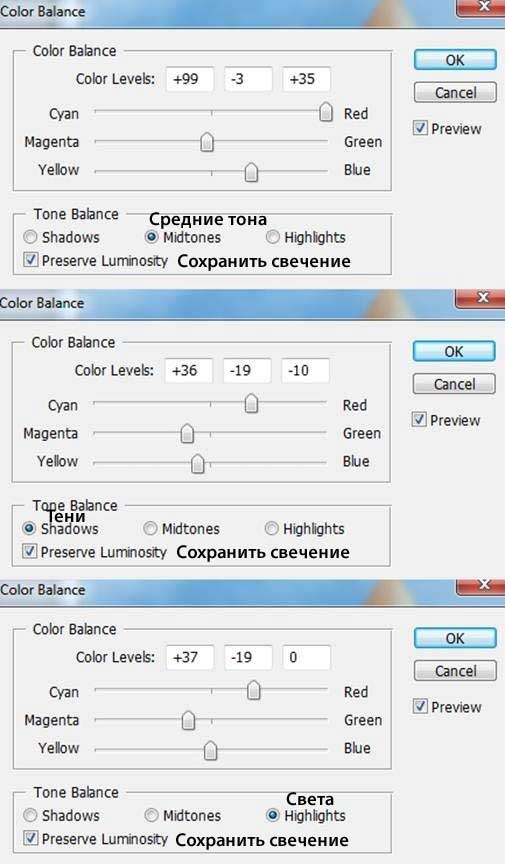
Task: Click the Color Levels field showing -3
Action: (248, 79)
